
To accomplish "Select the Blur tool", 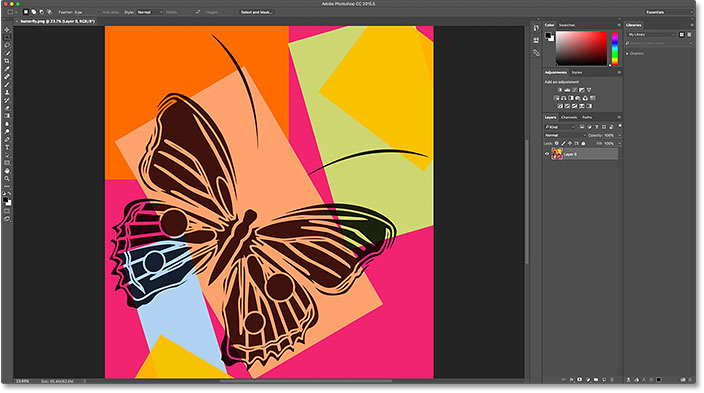I will tap(7, 124).
